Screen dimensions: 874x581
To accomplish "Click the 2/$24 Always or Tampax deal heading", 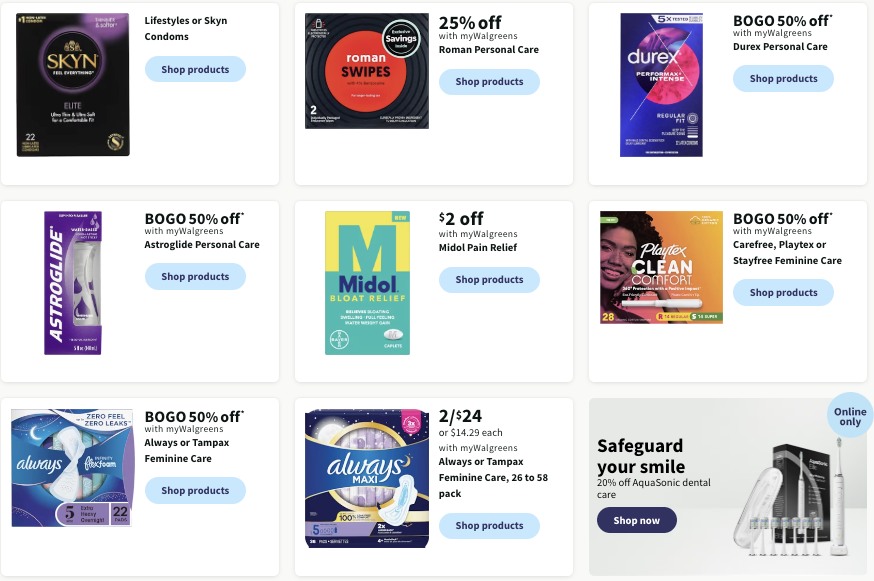I will click(x=460, y=416).
